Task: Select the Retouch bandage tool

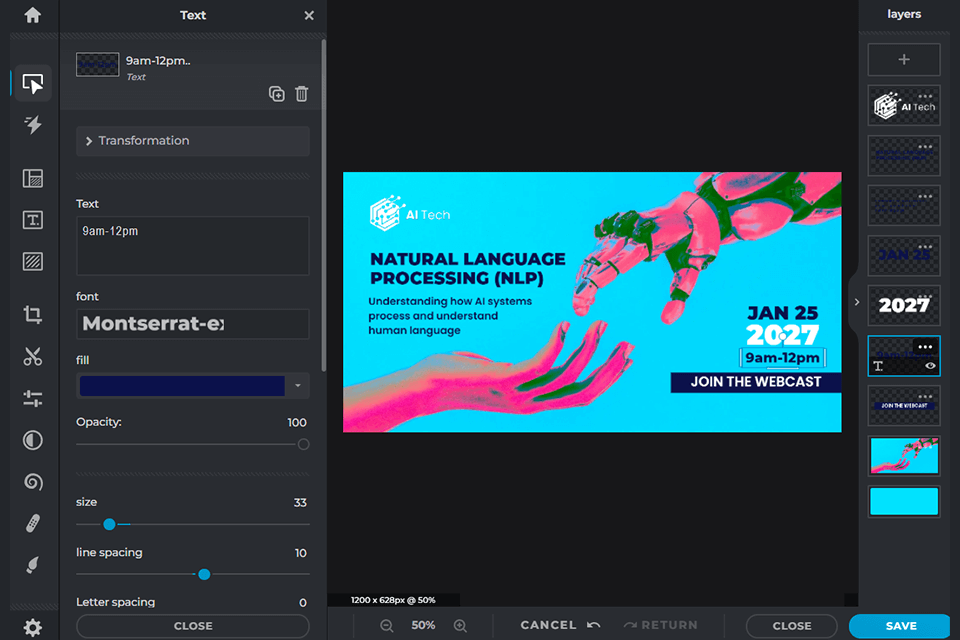Action: point(32,523)
